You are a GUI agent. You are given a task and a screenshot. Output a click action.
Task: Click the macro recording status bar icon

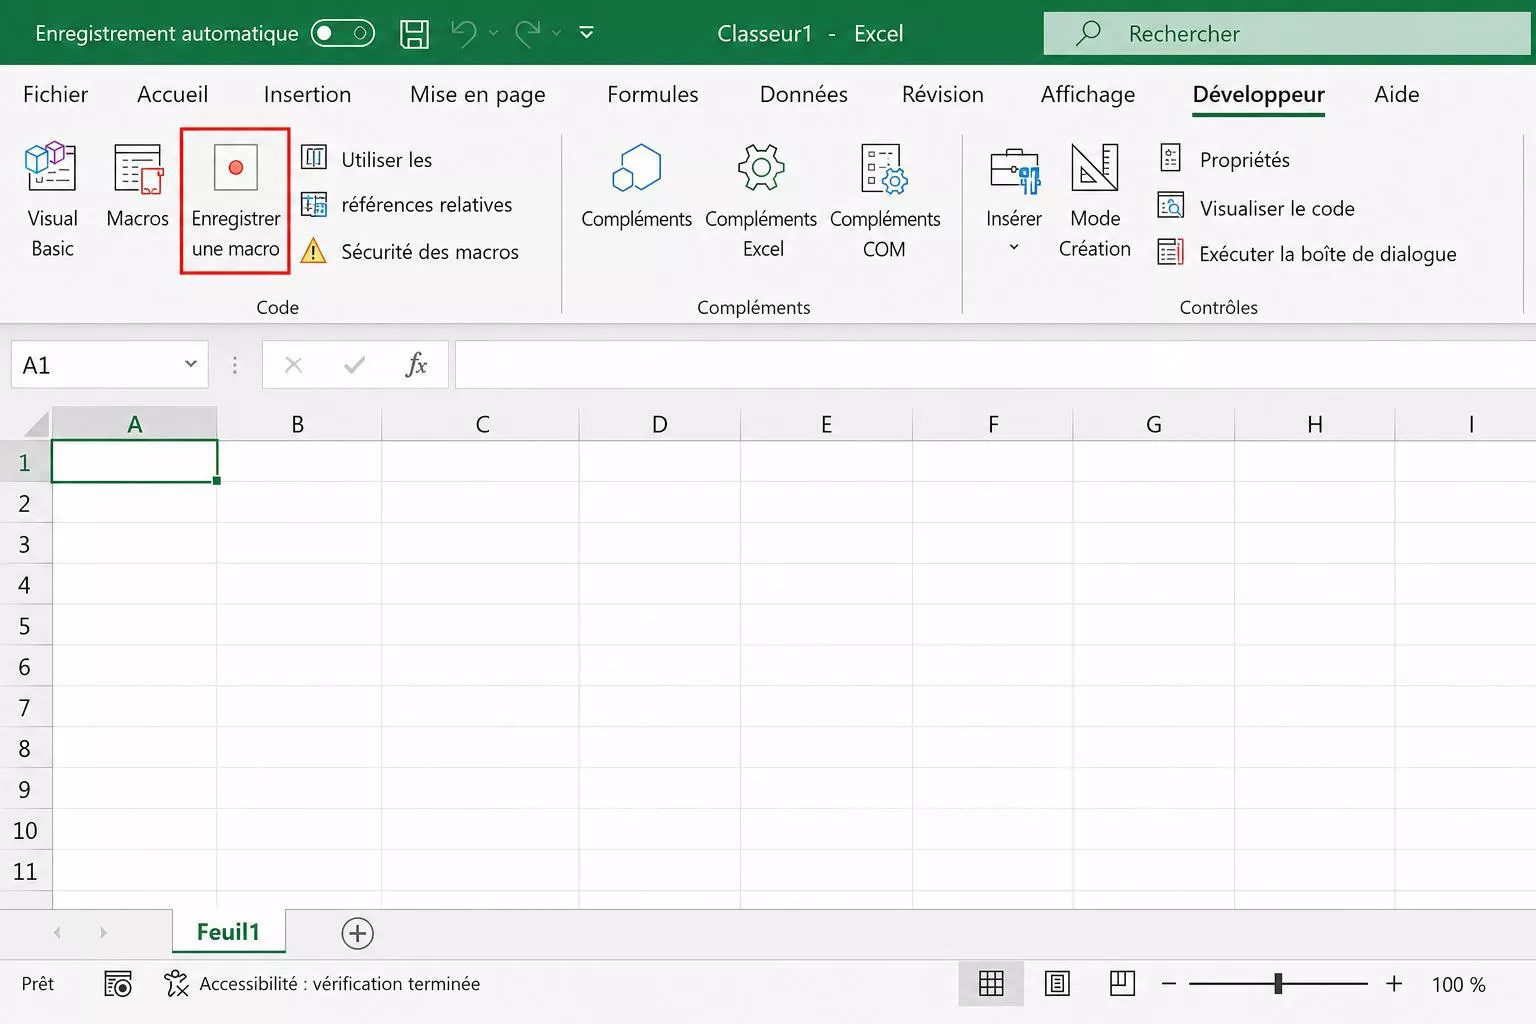[118, 984]
